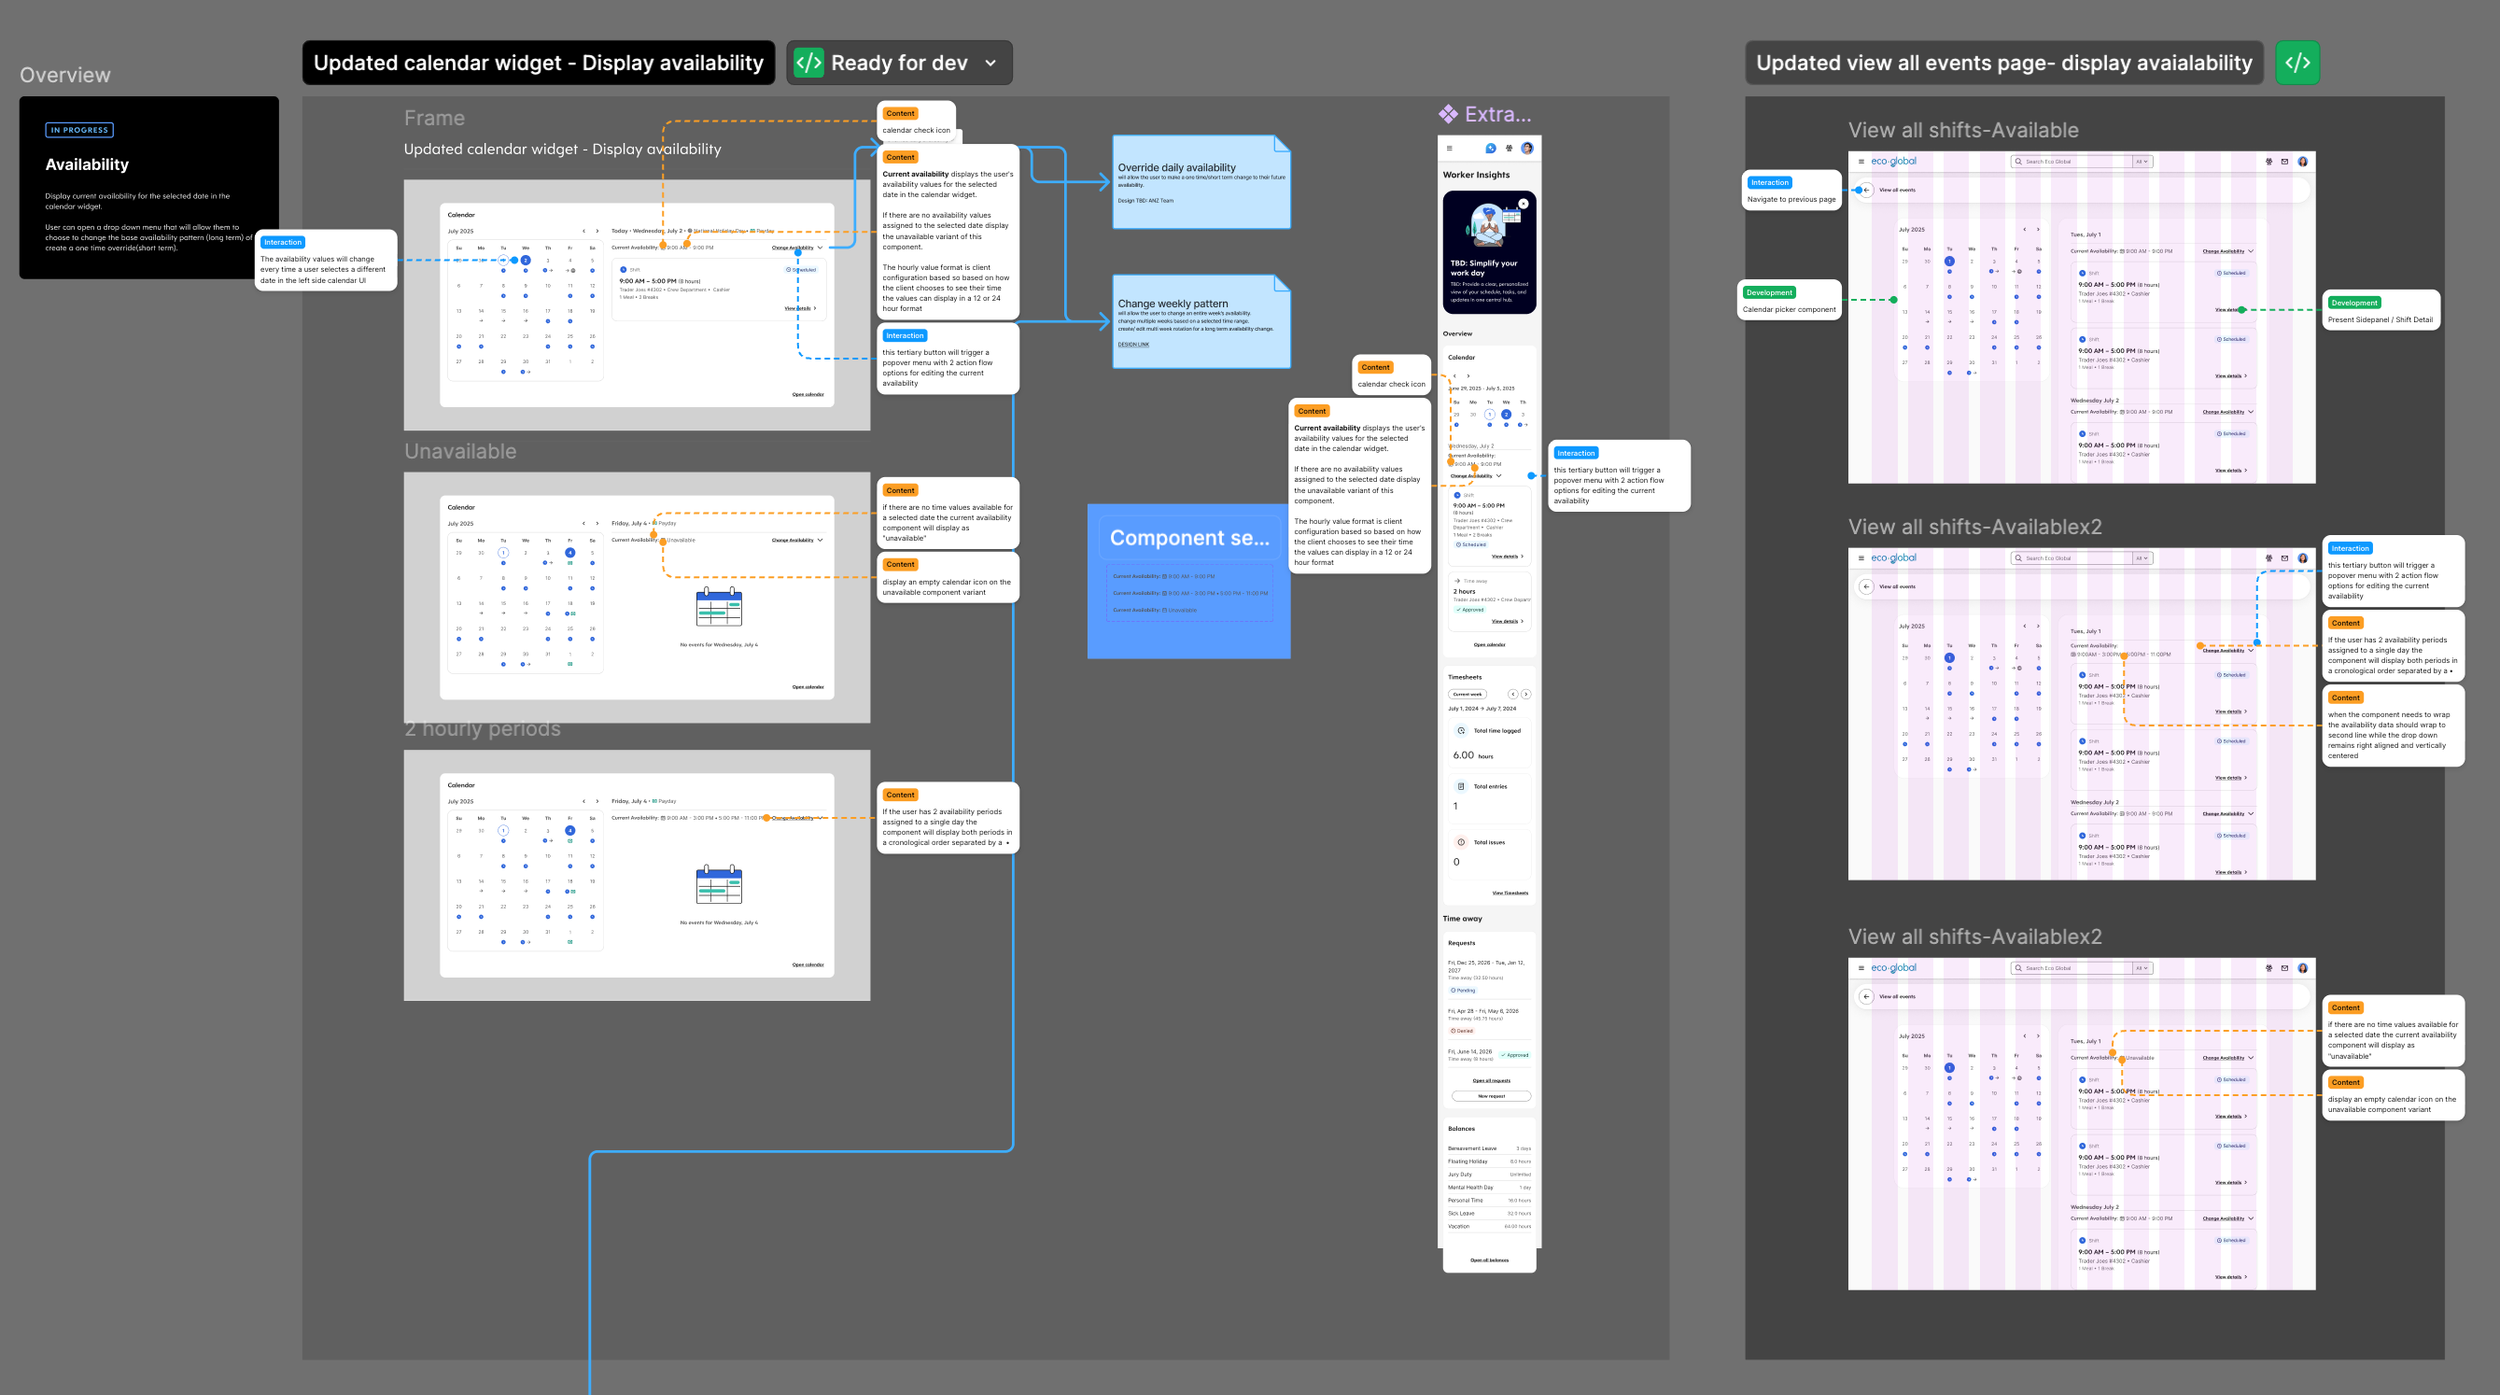Expand the Ready for dev status dropdown
This screenshot has height=1395, width=2500.
click(x=990, y=63)
